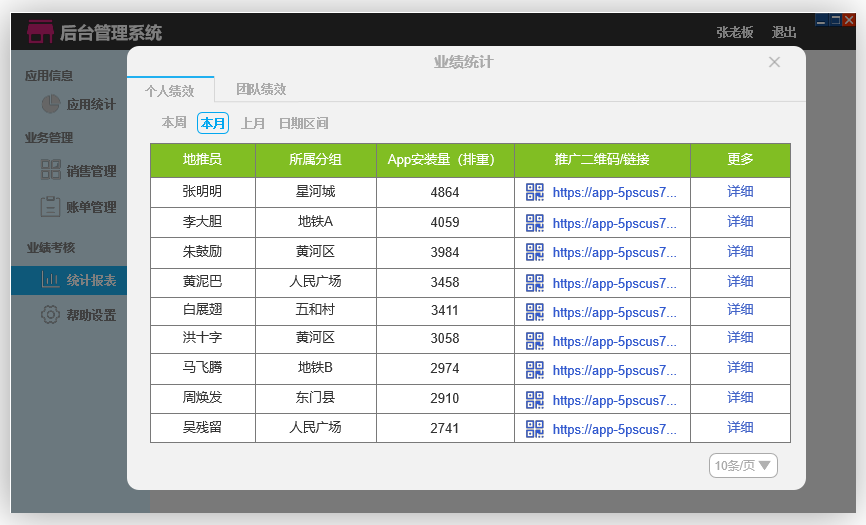This screenshot has width=866, height=525.
Task: Click the 账单管理 clipboard icon
Action: click(50, 206)
